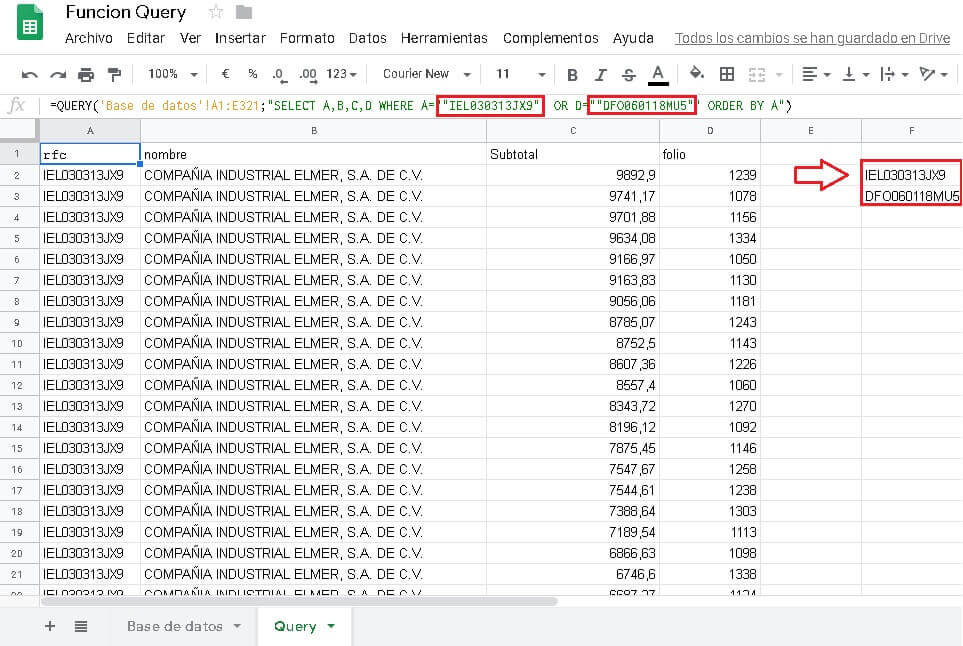Star the Funcion Query document
Viewport: 963px width, 646px height.
pyautogui.click(x=216, y=12)
